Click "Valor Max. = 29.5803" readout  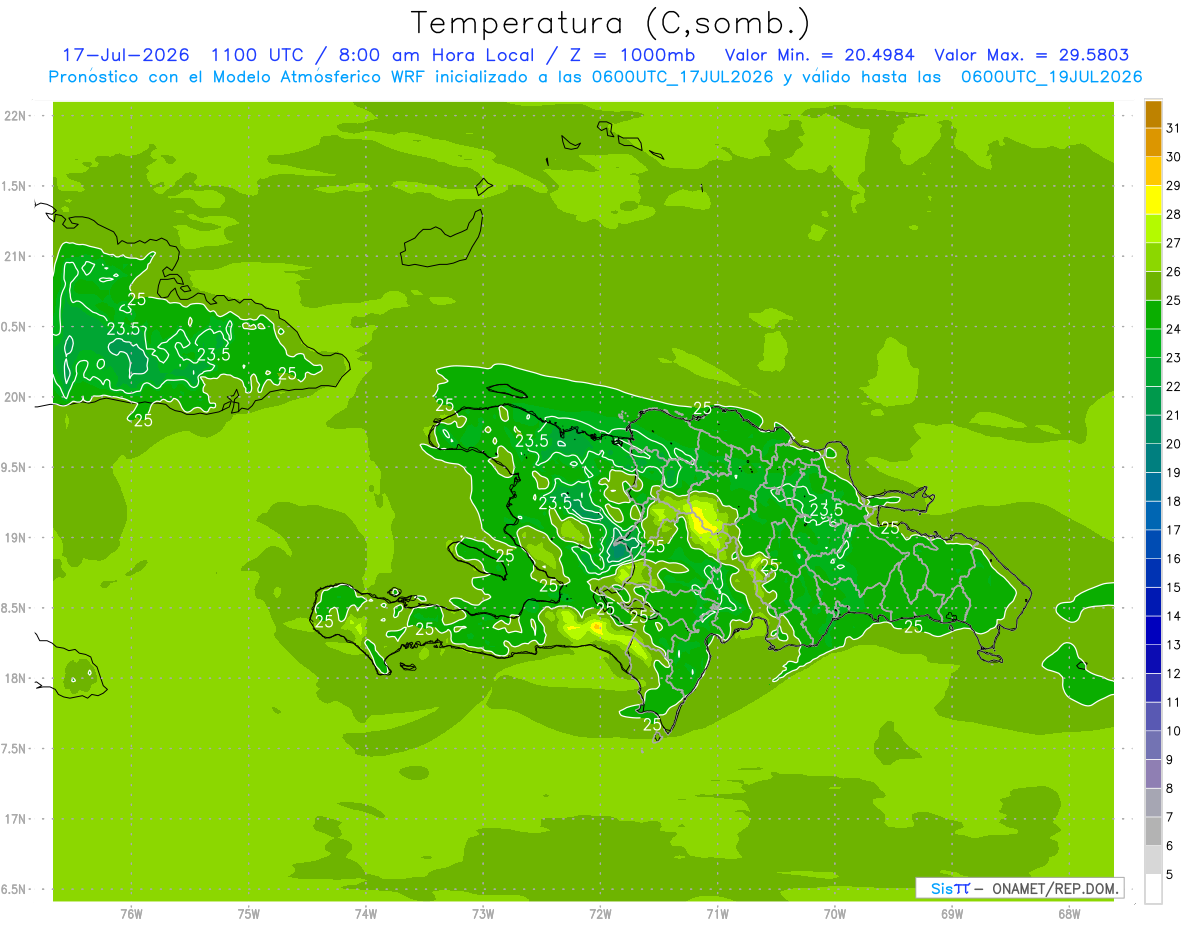coord(1032,56)
